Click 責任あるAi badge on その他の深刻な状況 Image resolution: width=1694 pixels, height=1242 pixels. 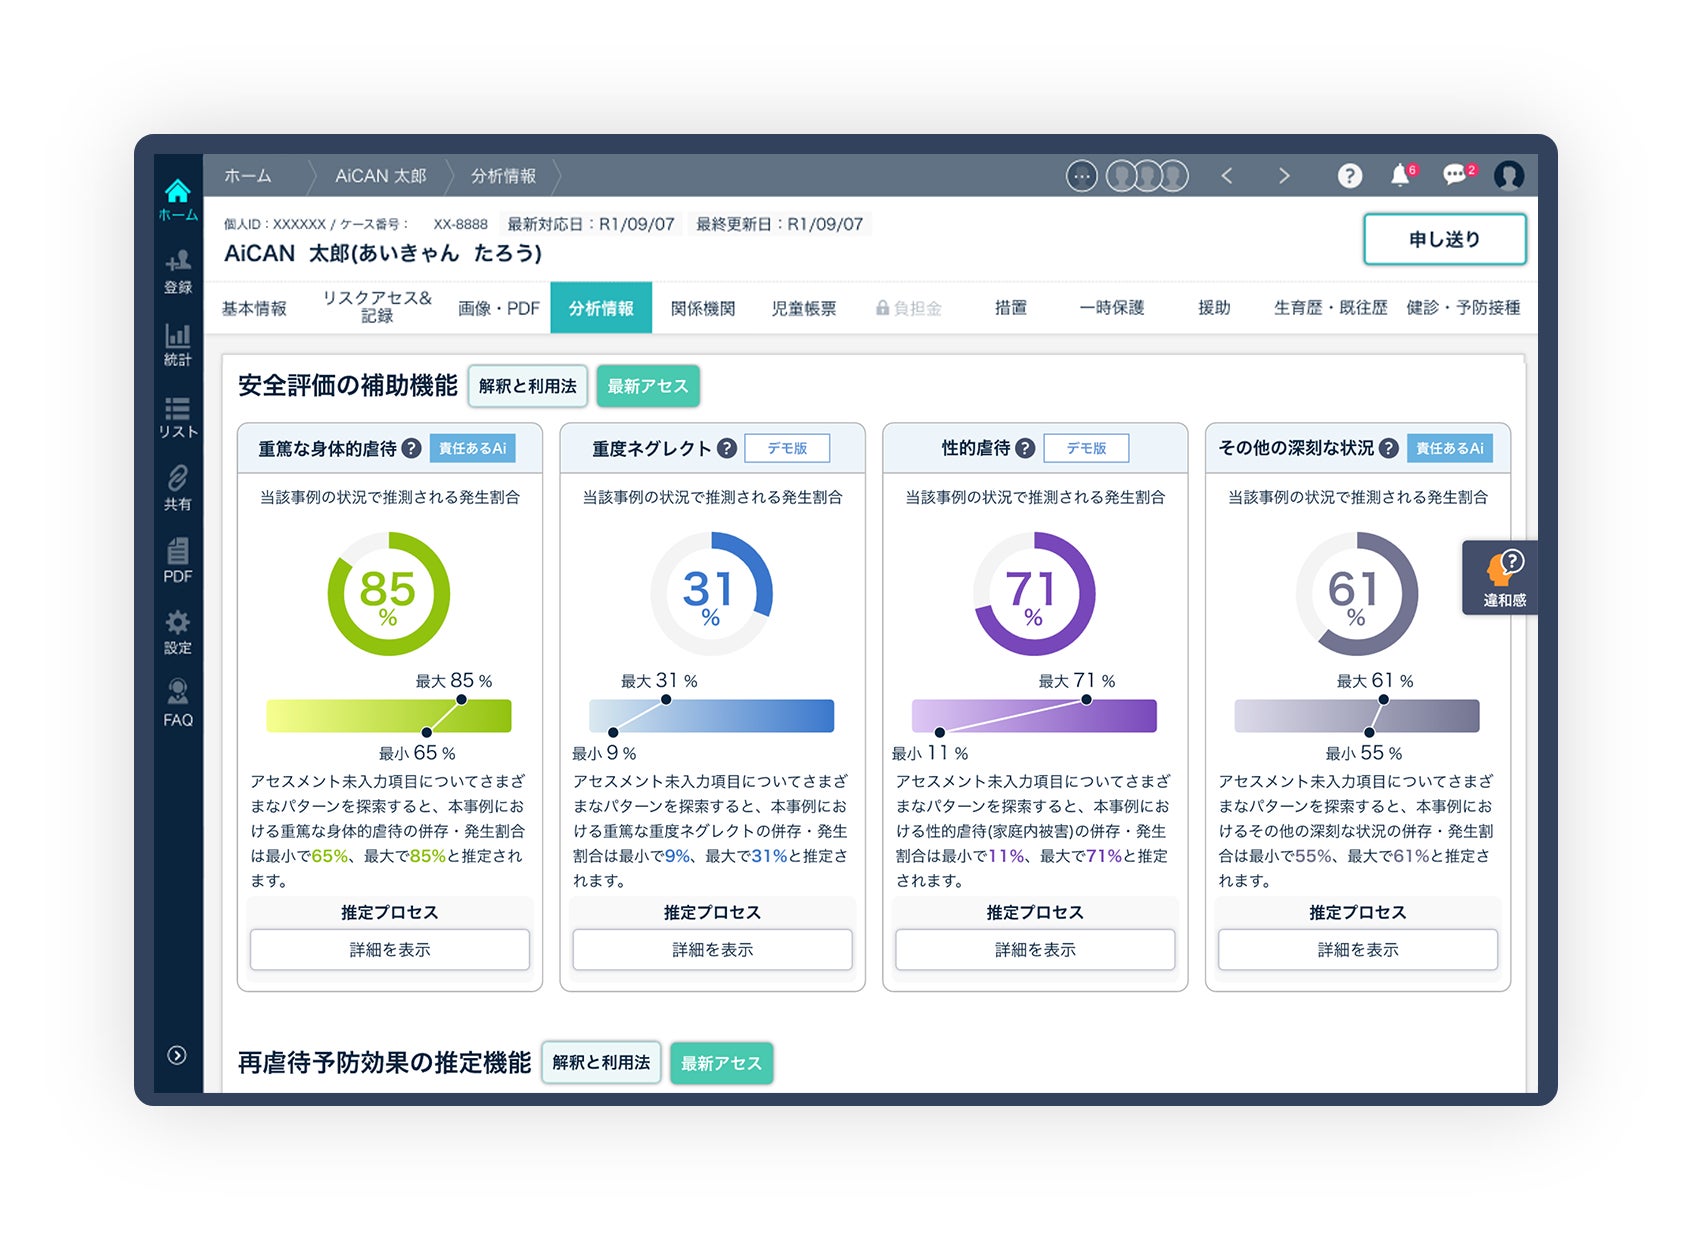1450,448
